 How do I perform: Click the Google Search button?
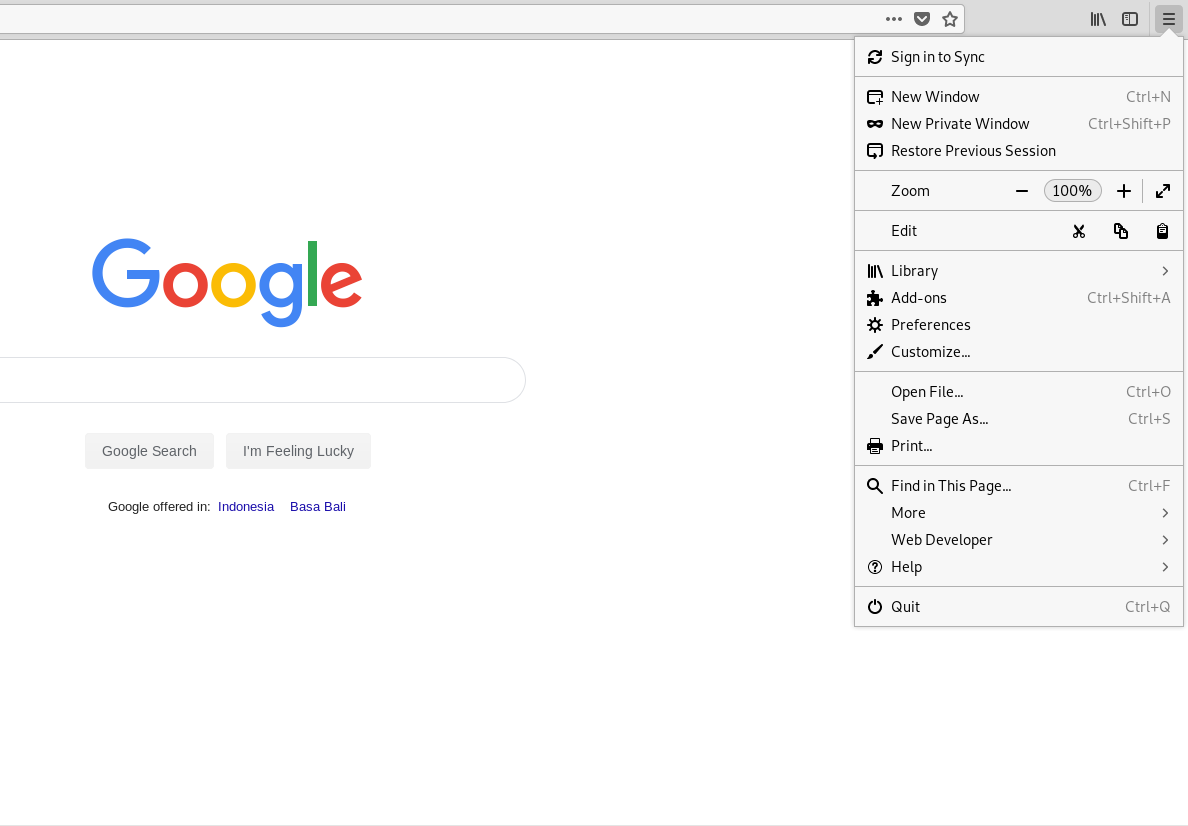(149, 451)
